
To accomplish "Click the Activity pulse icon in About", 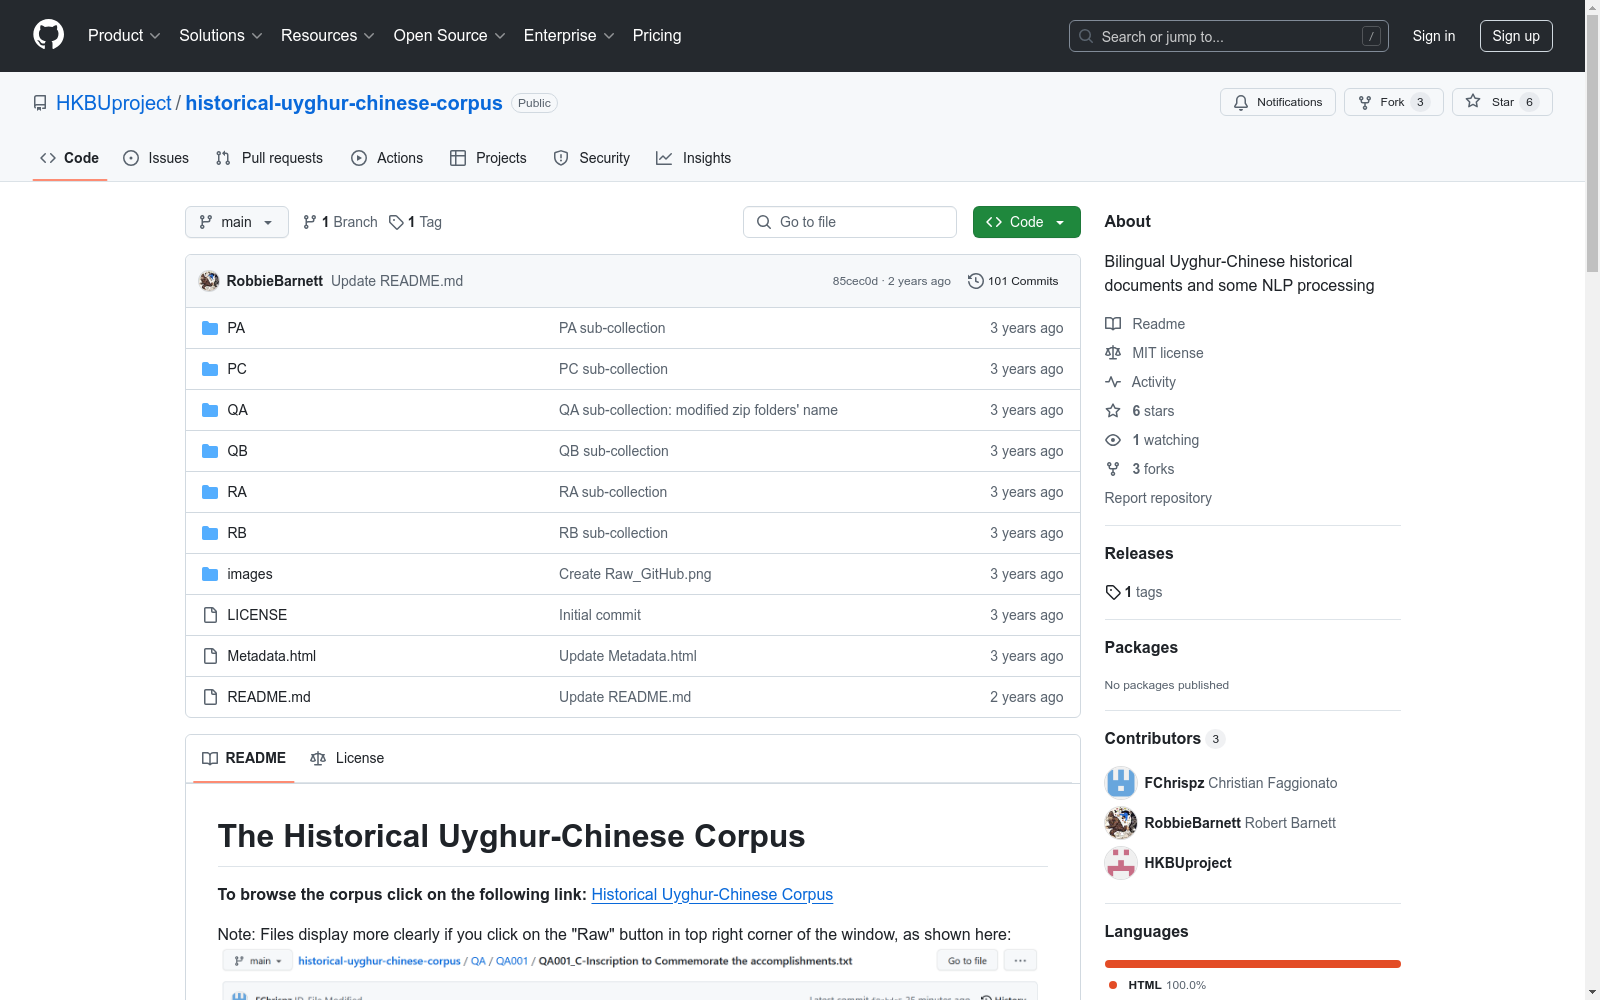I will (1113, 382).
